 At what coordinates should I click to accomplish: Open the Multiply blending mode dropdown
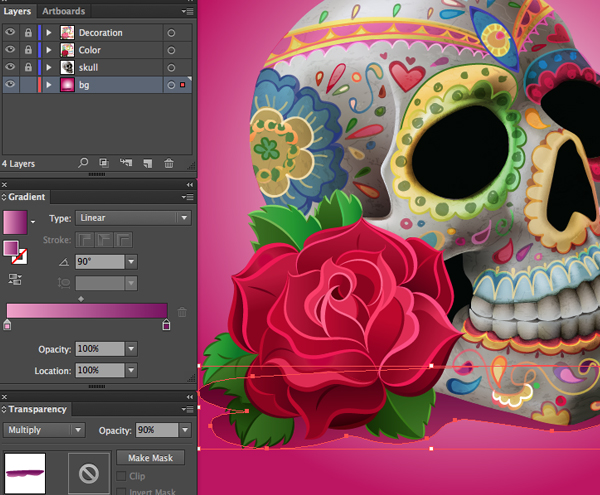coord(44,430)
